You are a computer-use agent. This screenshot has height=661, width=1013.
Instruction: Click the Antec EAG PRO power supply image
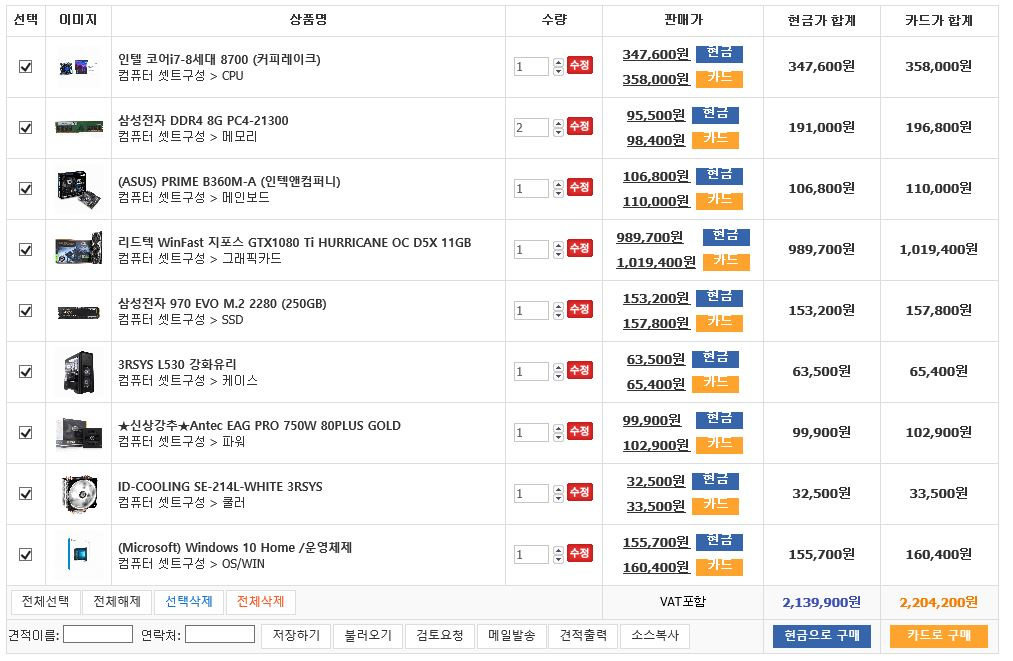click(x=77, y=432)
